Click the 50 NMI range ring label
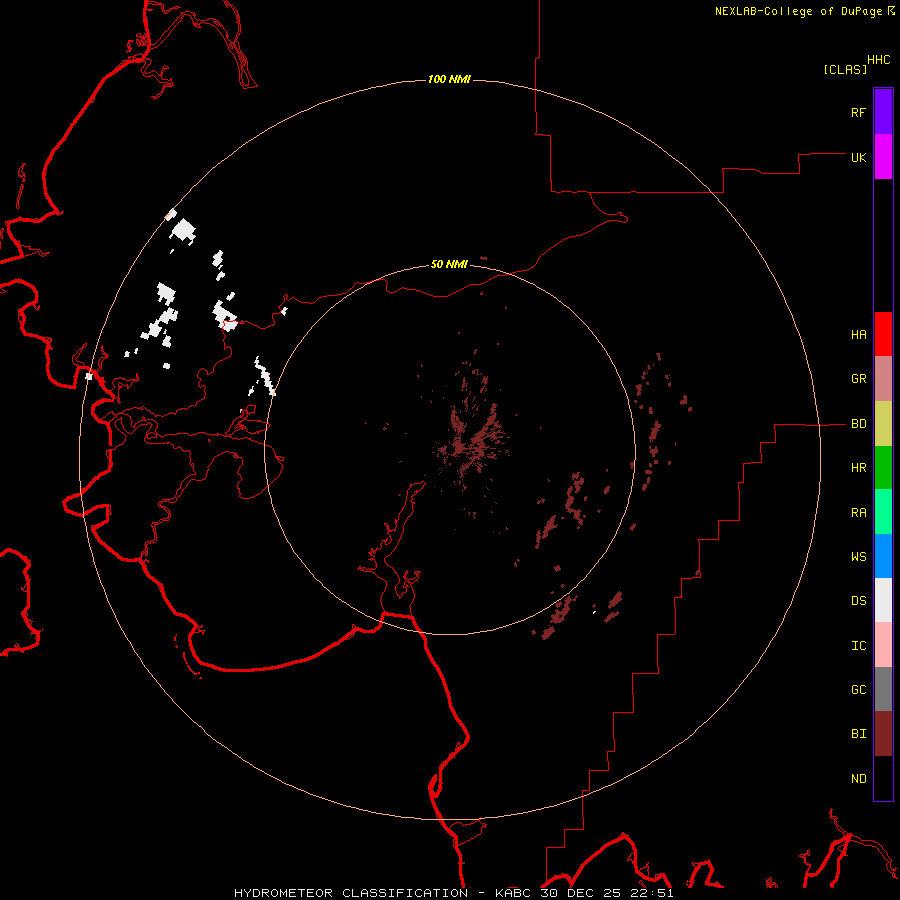This screenshot has height=900, width=900. point(449,264)
